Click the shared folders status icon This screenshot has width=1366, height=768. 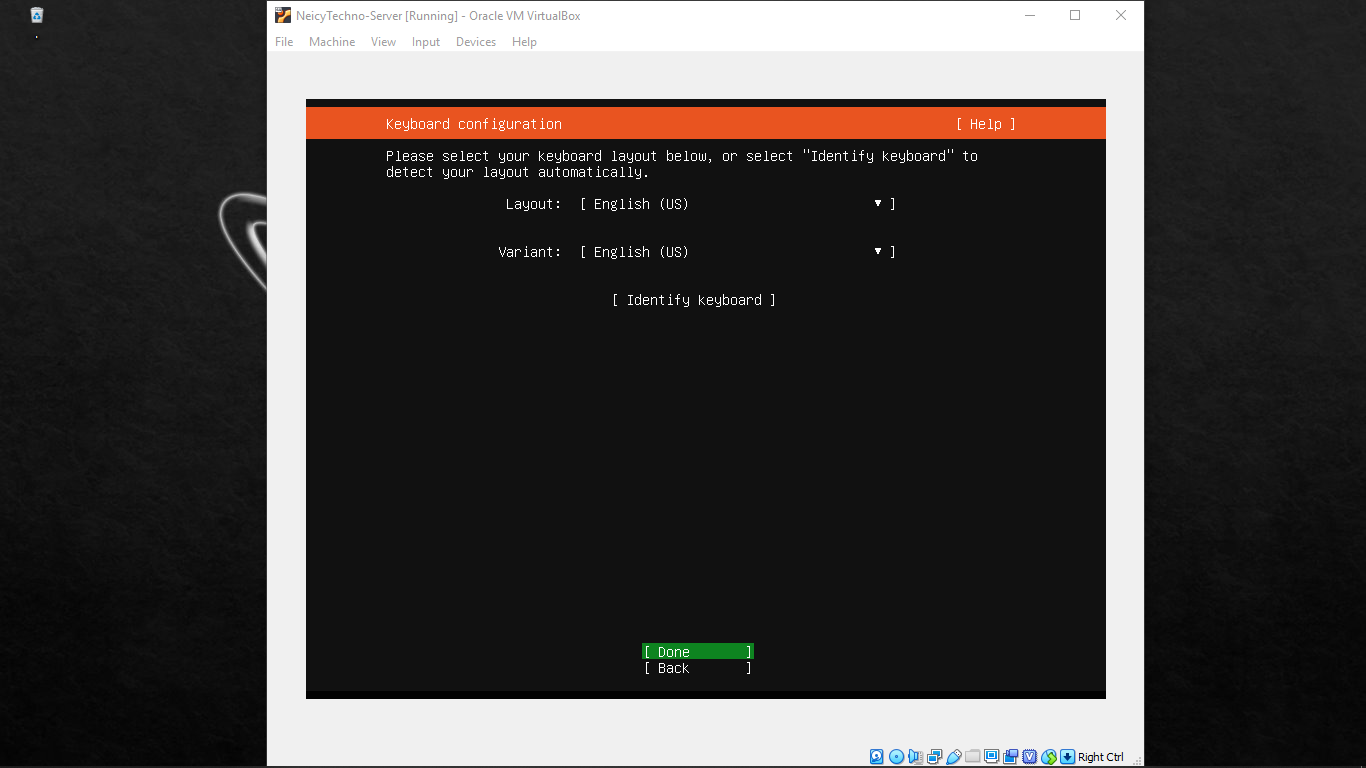[x=973, y=757]
